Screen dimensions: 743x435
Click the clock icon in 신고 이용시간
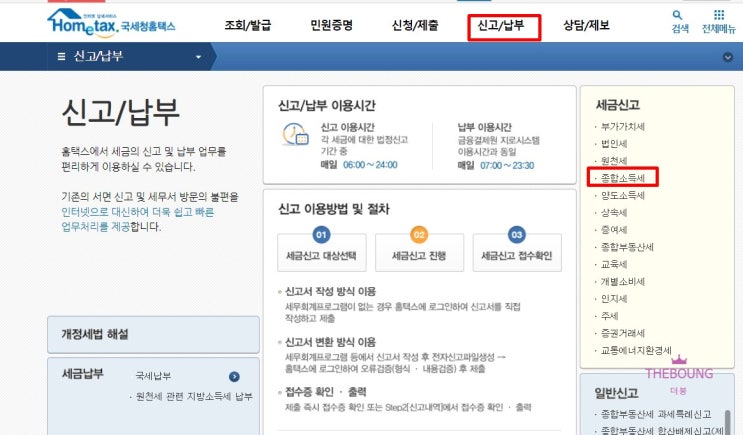tap(295, 135)
